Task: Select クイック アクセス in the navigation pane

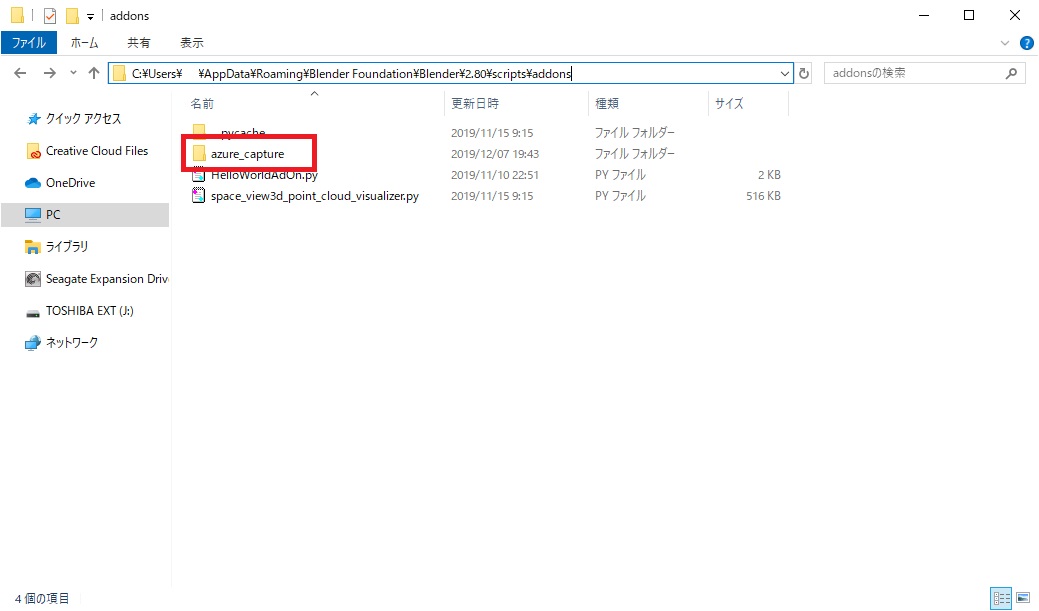Action: click(83, 119)
